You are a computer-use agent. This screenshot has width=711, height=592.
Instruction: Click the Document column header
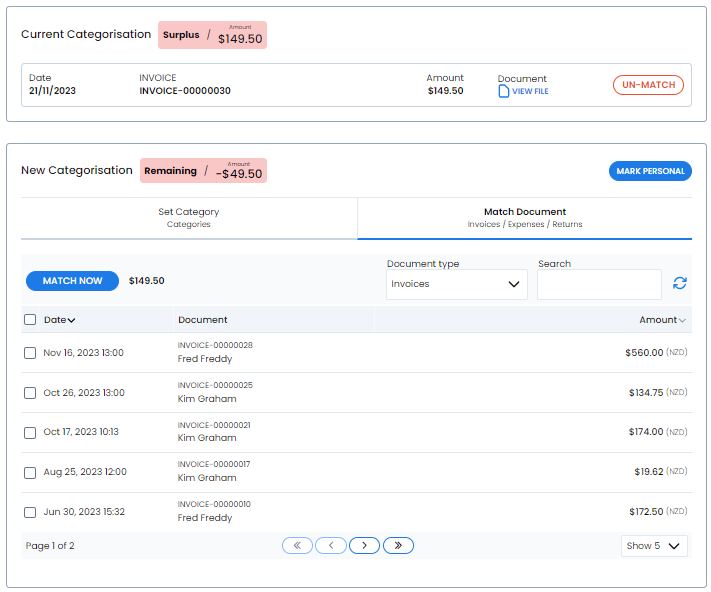tap(203, 320)
